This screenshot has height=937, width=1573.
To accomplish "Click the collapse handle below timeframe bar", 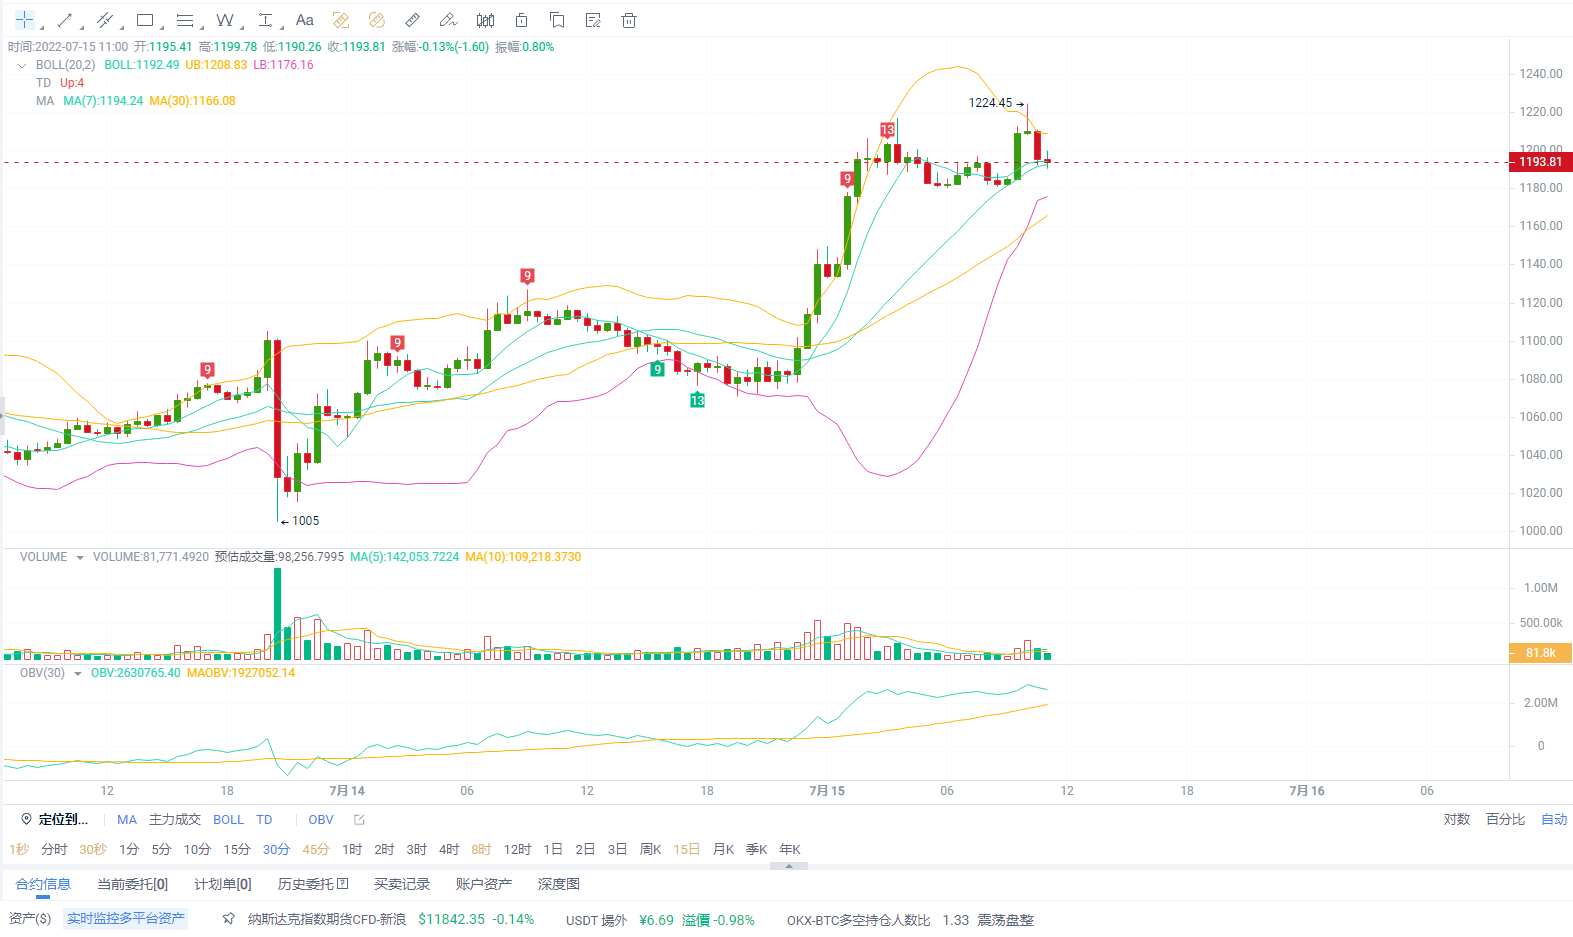I will (789, 866).
